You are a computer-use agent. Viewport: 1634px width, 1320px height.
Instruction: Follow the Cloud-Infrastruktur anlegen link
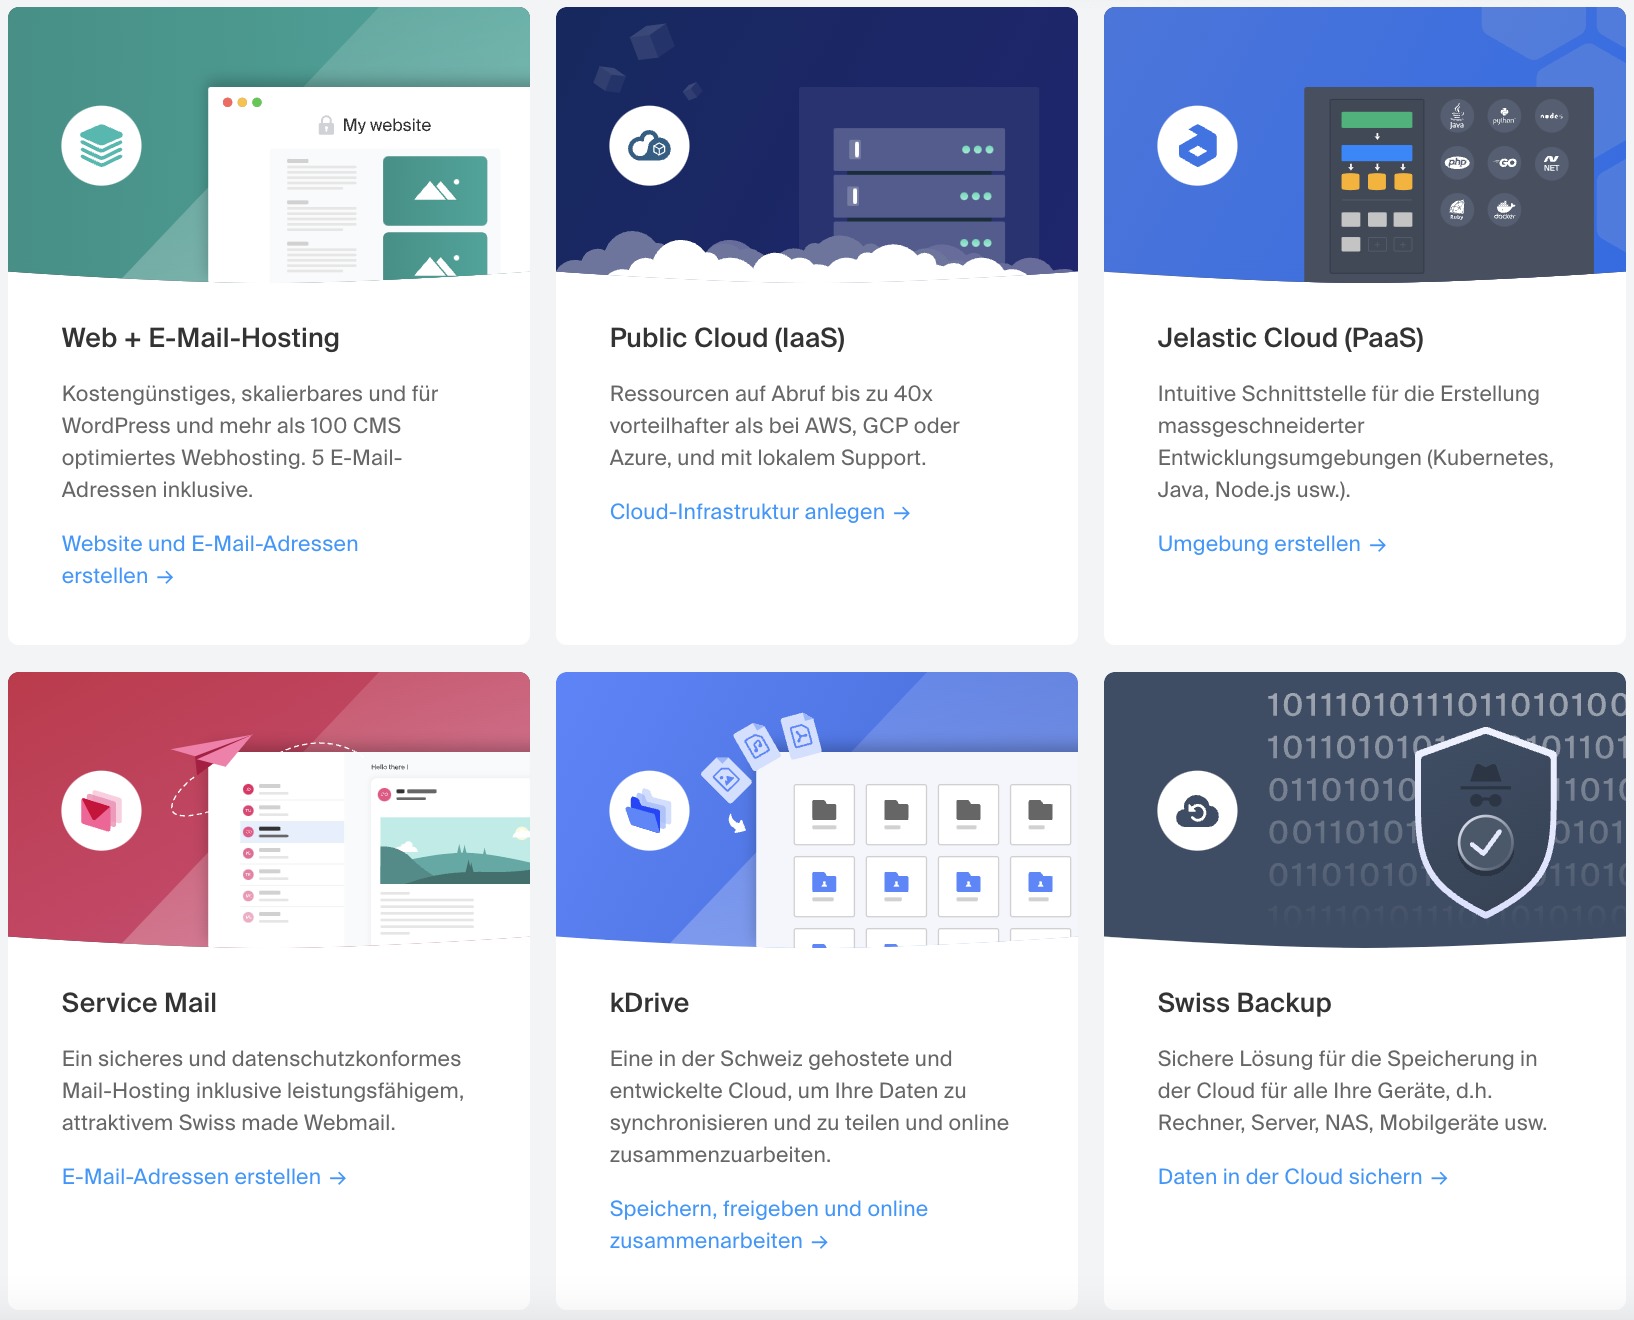click(760, 512)
